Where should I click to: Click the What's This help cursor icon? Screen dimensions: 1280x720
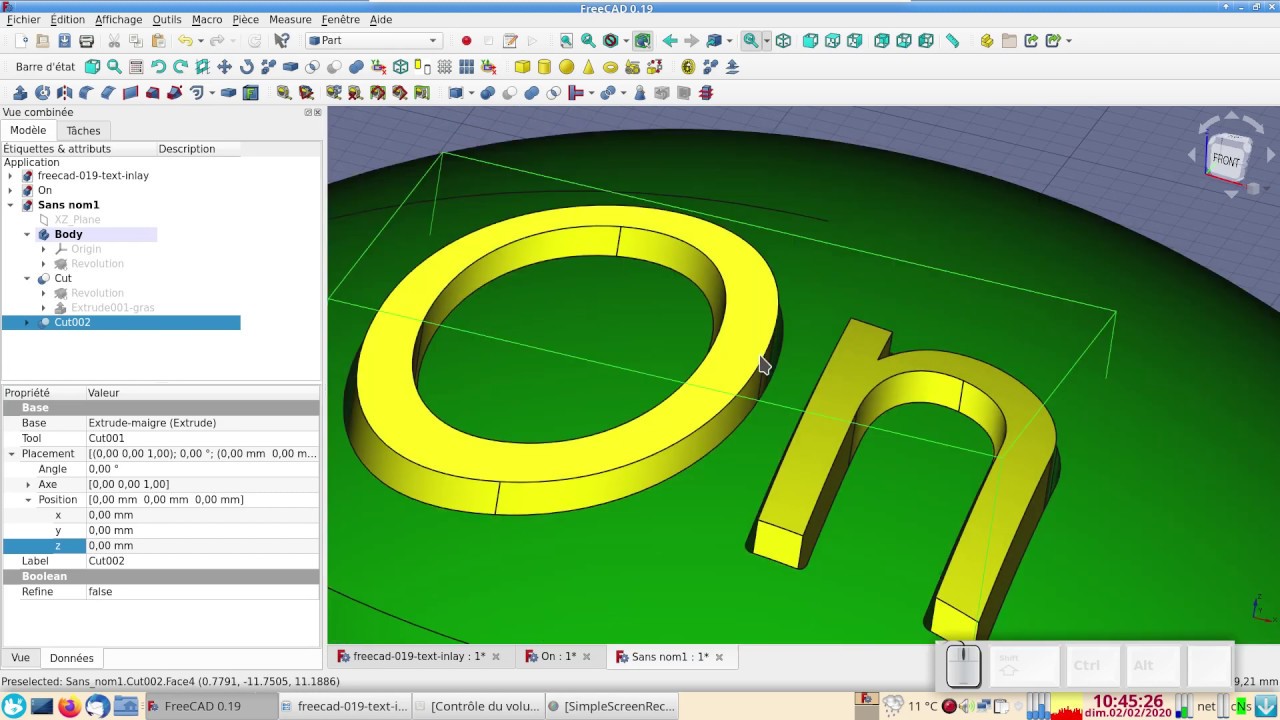[282, 41]
